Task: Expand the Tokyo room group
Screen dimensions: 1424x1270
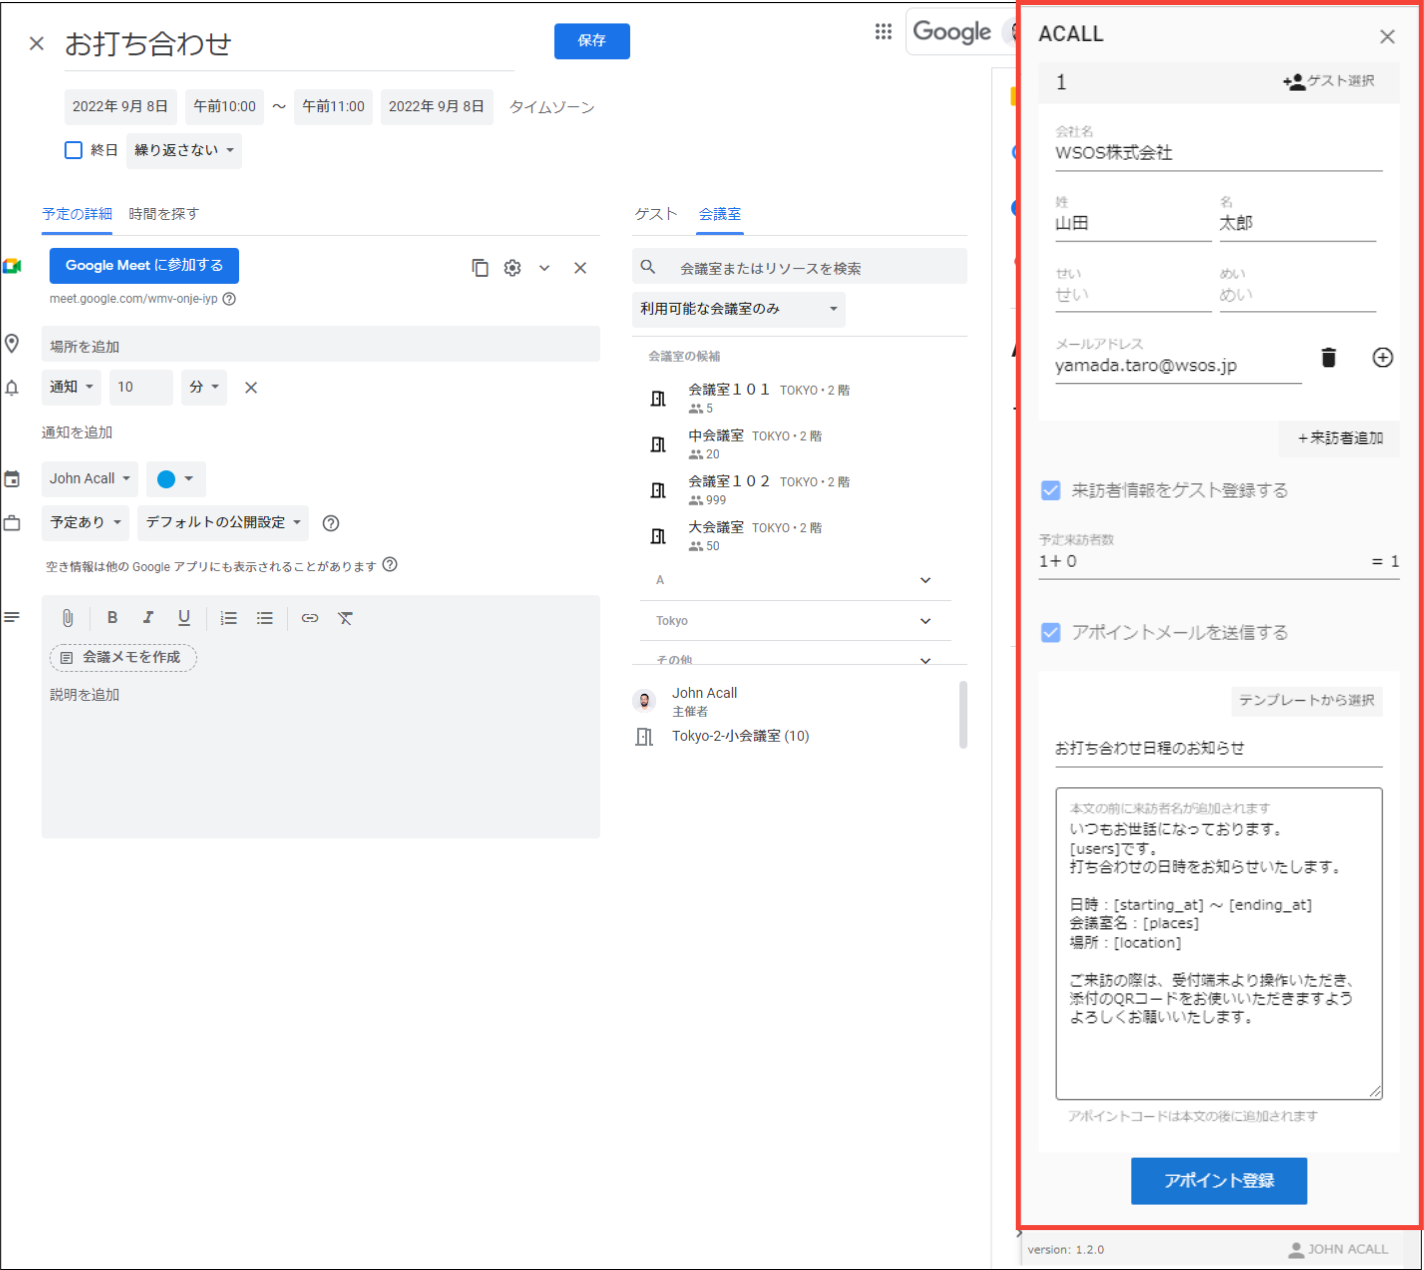Action: [x=796, y=621]
